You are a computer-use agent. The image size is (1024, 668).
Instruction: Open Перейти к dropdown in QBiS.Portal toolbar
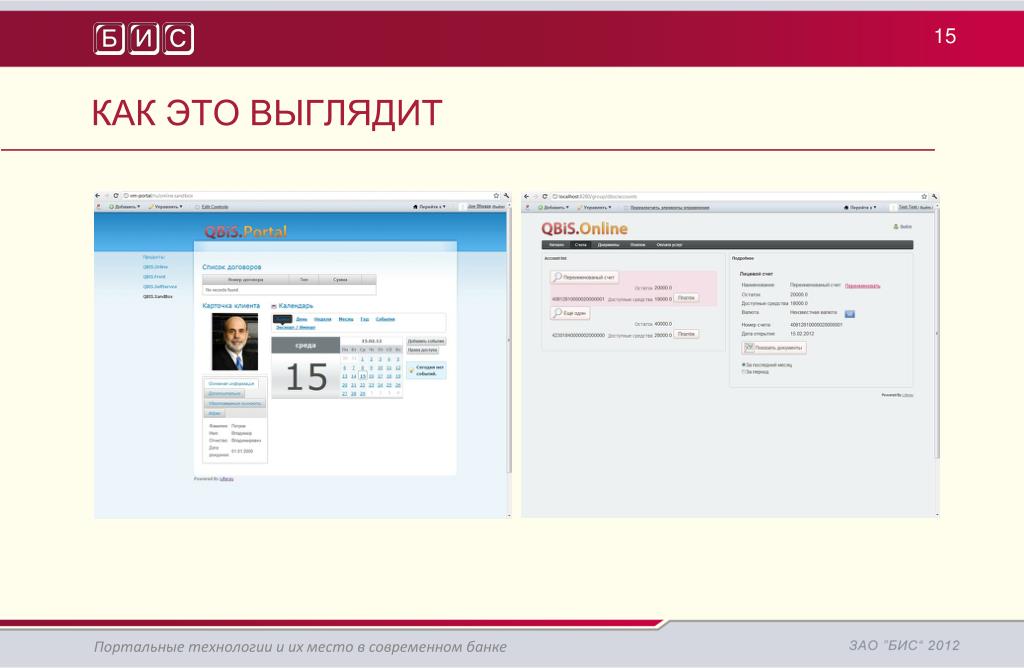(x=429, y=207)
